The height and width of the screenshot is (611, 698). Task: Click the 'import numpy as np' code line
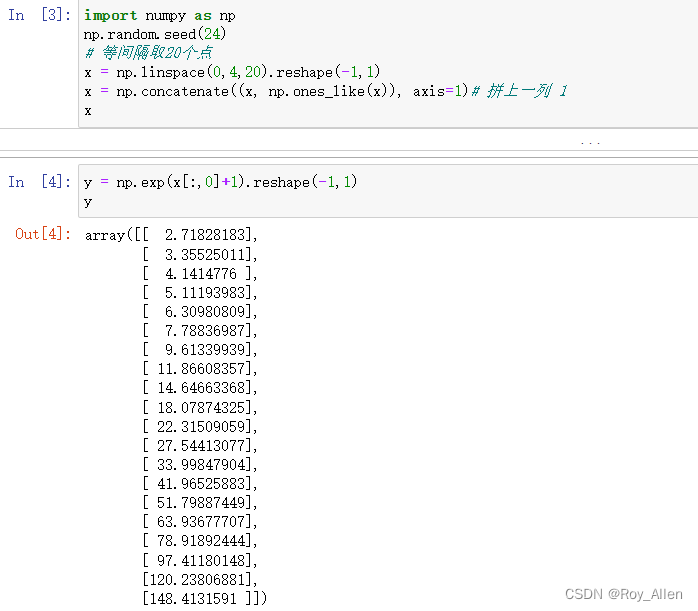point(160,16)
